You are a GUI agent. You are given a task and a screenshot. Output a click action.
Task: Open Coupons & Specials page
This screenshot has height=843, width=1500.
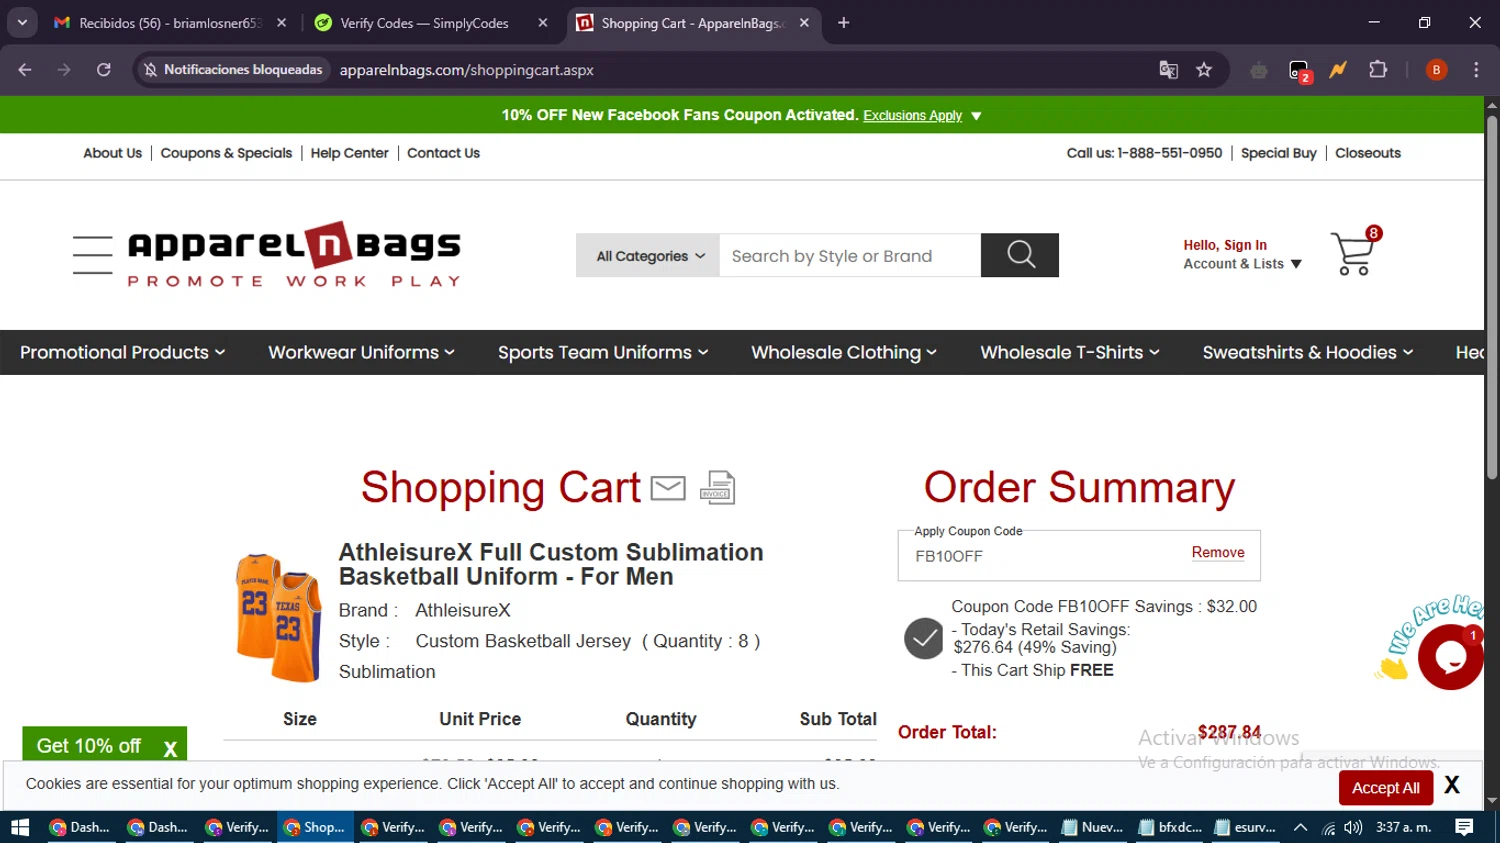[226, 153]
